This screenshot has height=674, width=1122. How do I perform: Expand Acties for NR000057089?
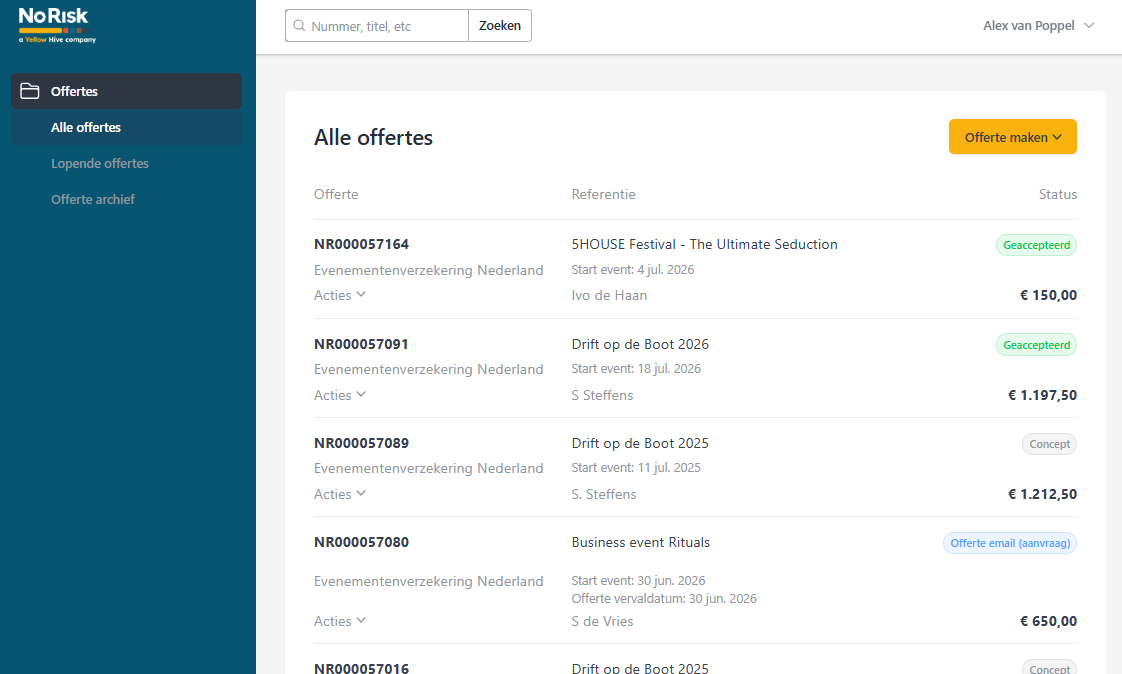(x=340, y=494)
